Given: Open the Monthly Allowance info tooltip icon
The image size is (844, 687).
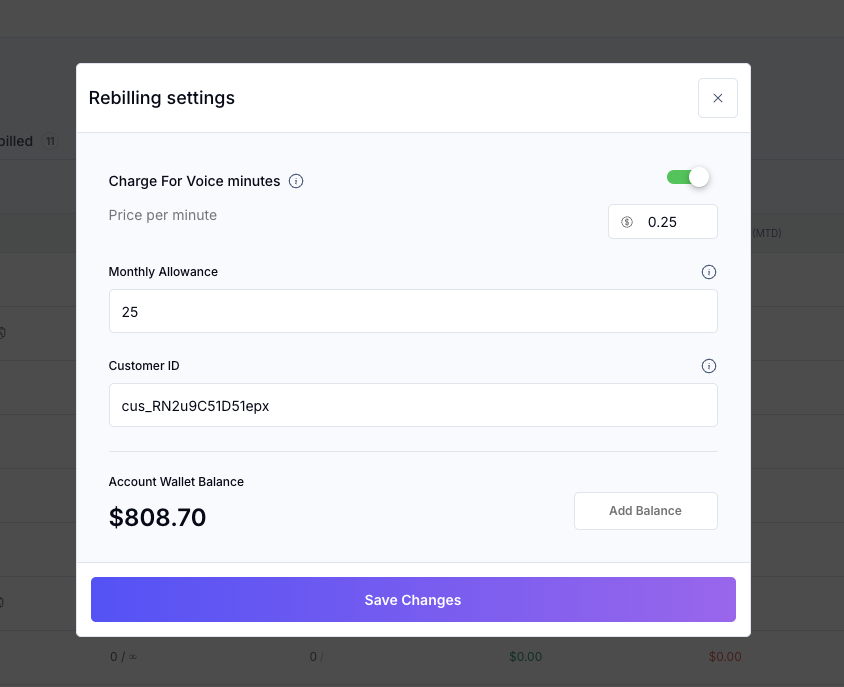Looking at the screenshot, I should (709, 271).
